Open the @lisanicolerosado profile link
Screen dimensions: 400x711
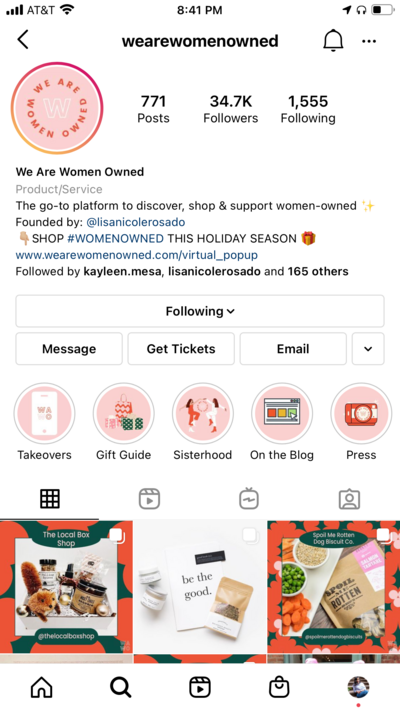[x=136, y=222]
